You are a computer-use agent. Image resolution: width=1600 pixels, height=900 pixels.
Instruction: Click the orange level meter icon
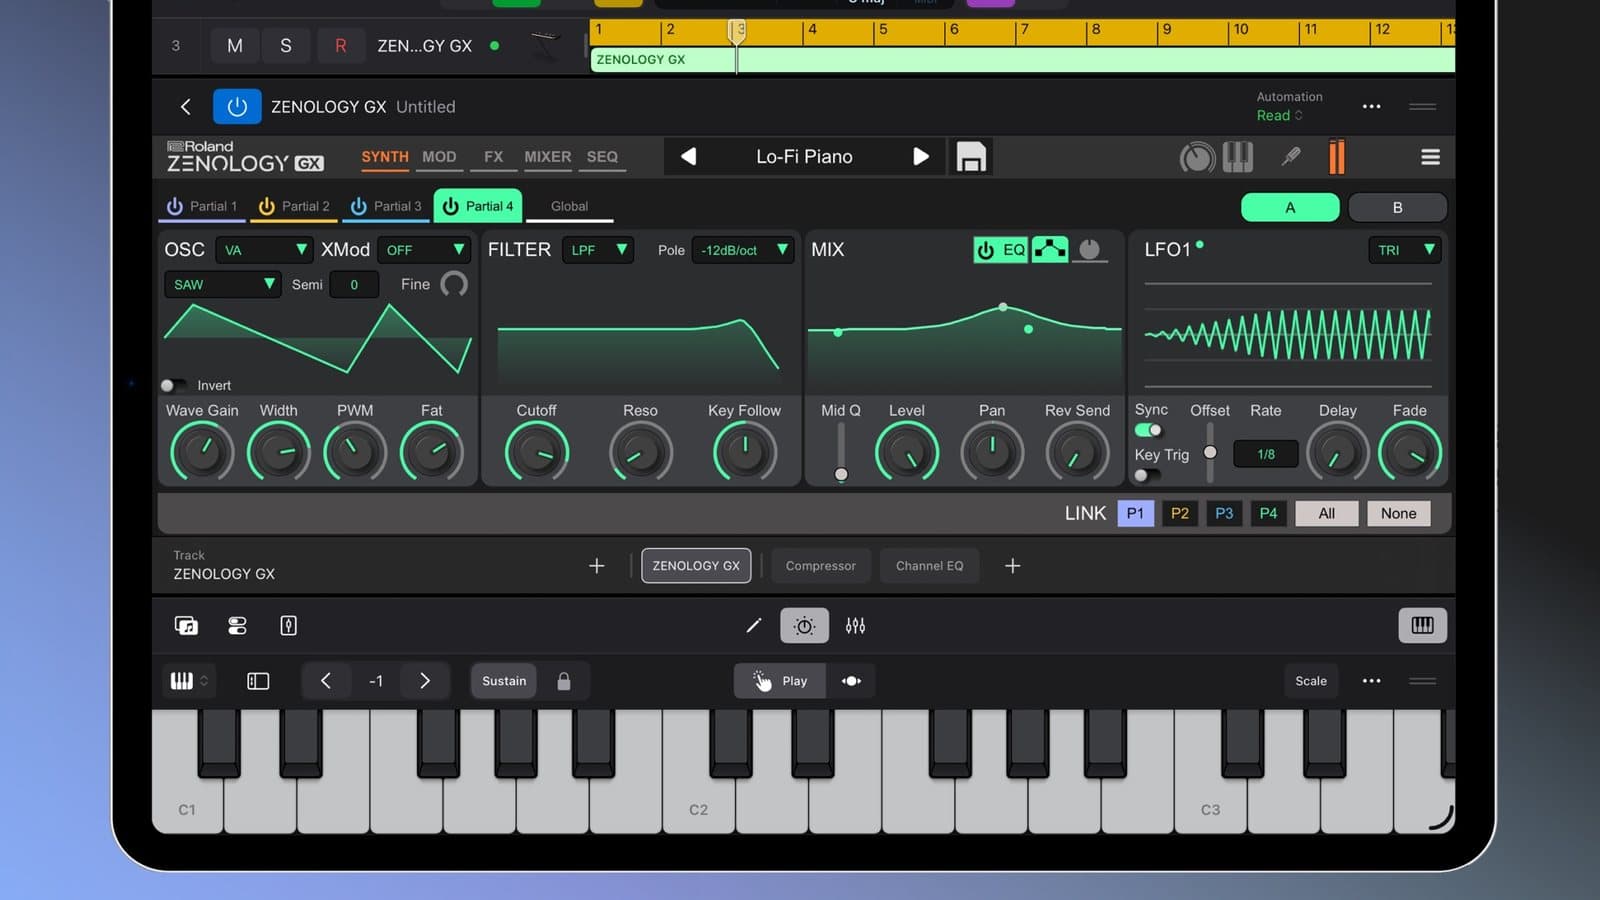(x=1337, y=157)
